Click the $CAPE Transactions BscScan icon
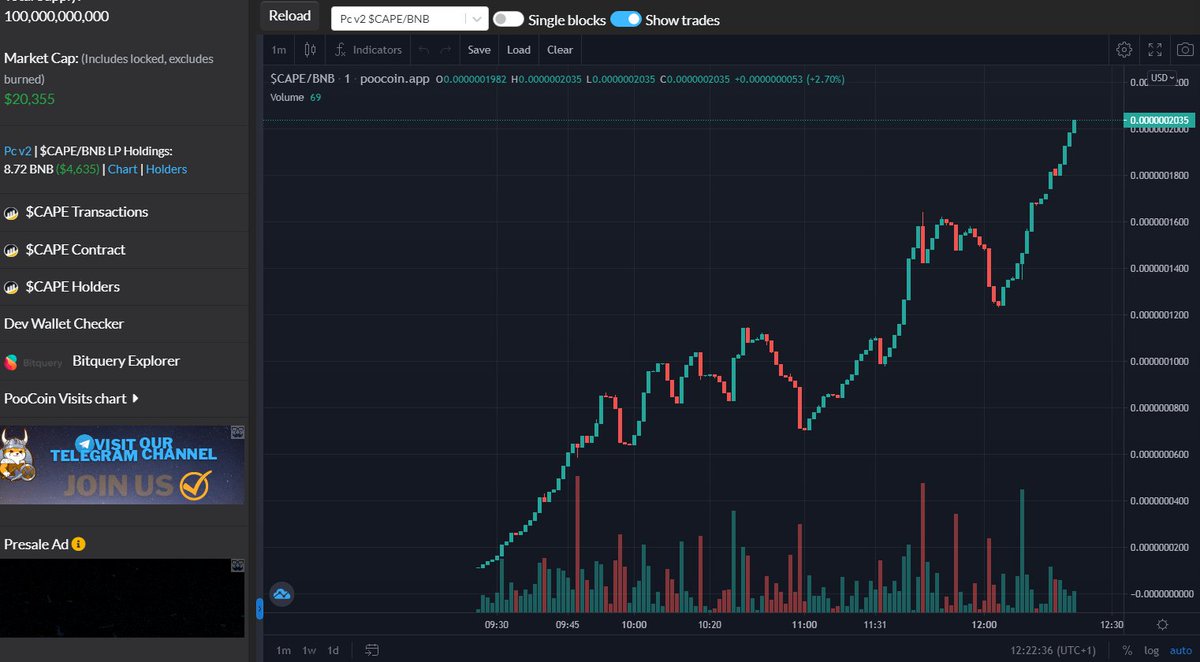 point(11,213)
